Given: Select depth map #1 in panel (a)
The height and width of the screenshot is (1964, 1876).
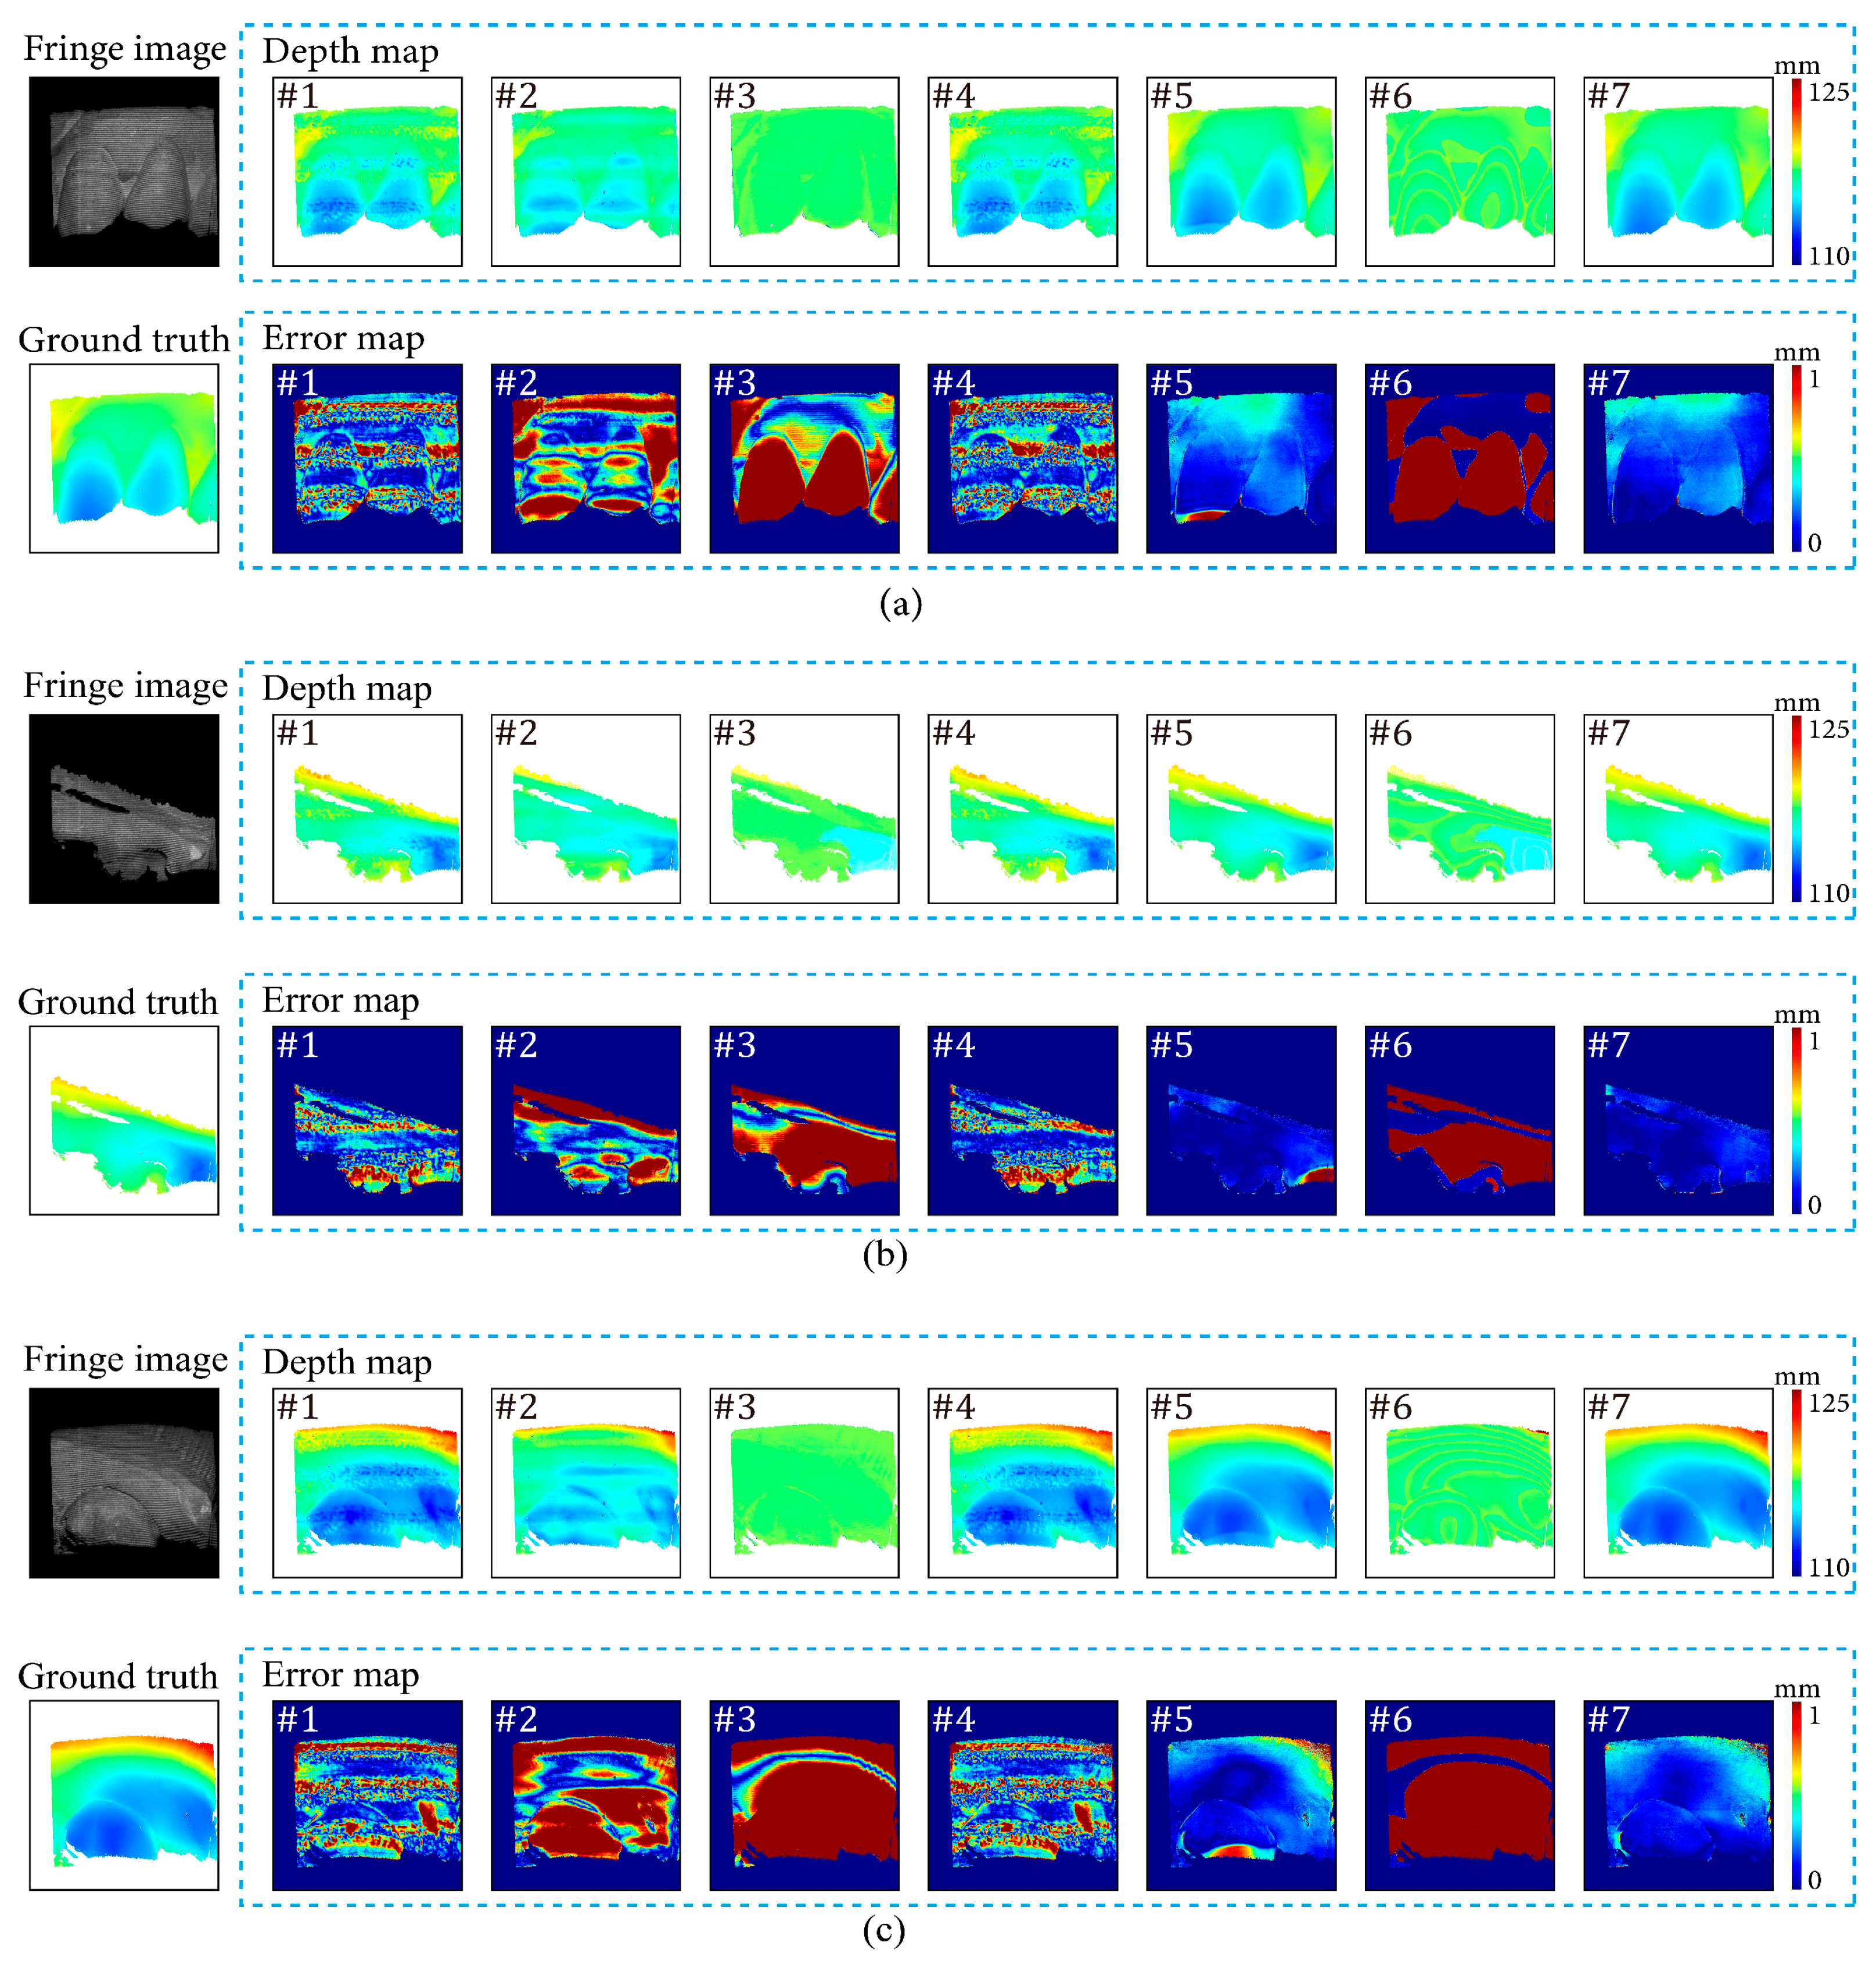Looking at the screenshot, I should 367,172.
